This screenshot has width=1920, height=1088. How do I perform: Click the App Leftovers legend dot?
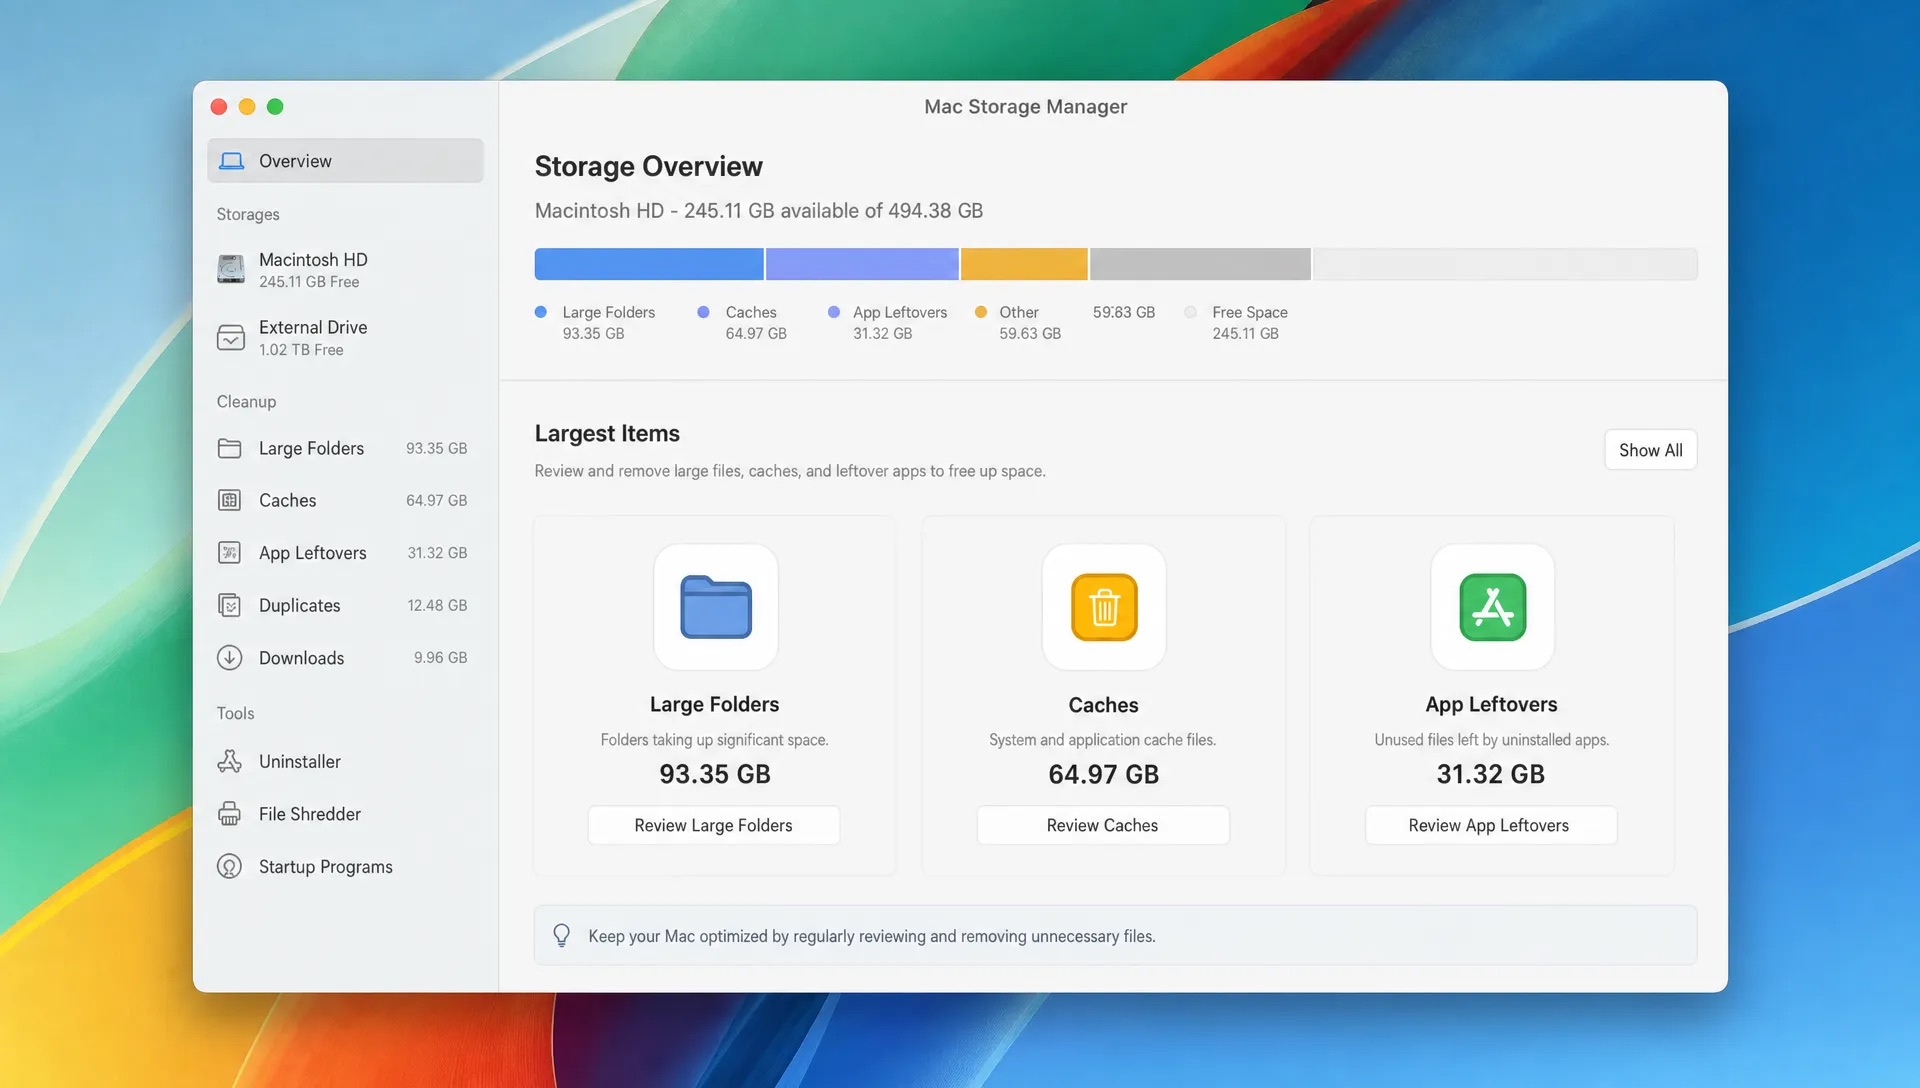834,312
